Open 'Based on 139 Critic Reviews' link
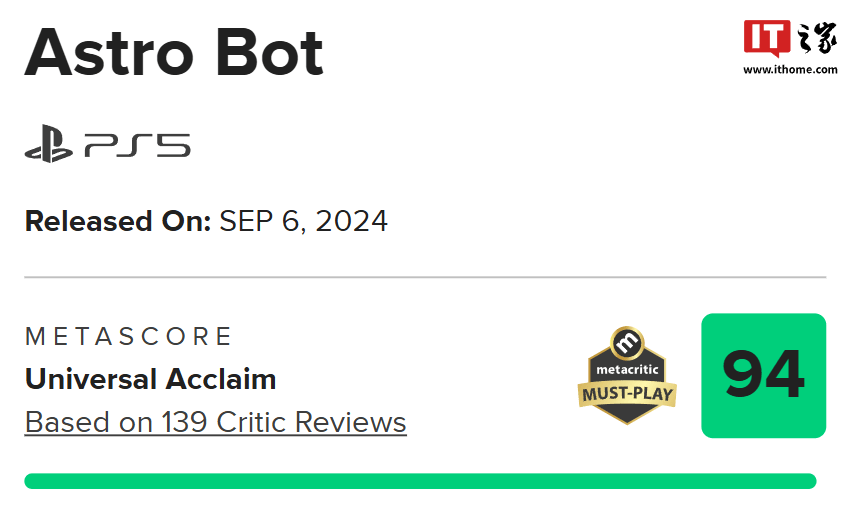Image resolution: width=852 pixels, height=512 pixels. click(216, 422)
